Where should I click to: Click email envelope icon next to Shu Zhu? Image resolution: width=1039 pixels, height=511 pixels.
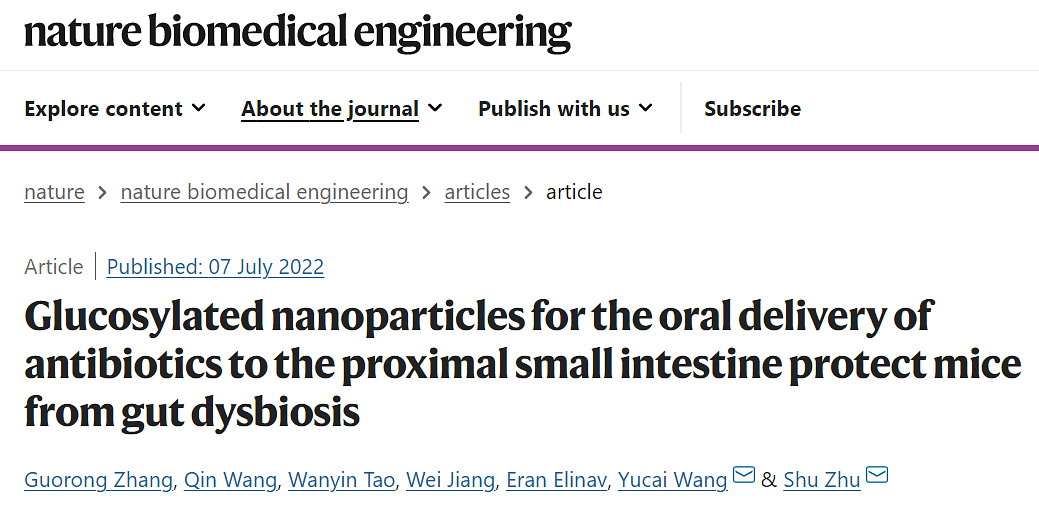[x=876, y=475]
